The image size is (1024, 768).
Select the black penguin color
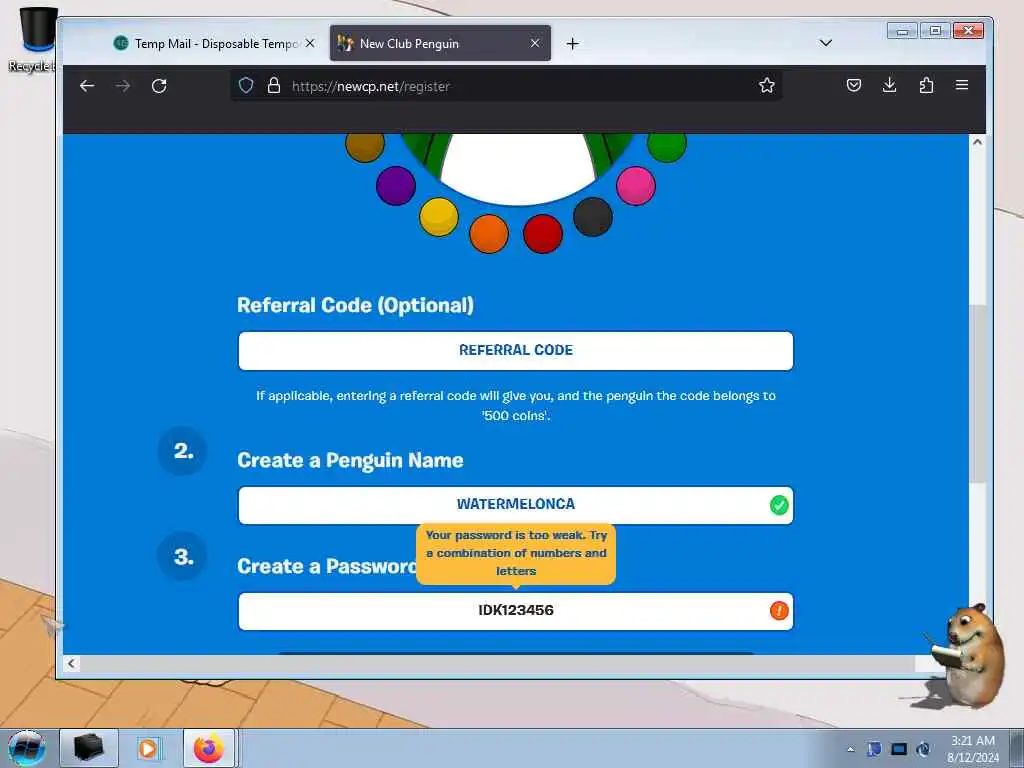click(593, 217)
